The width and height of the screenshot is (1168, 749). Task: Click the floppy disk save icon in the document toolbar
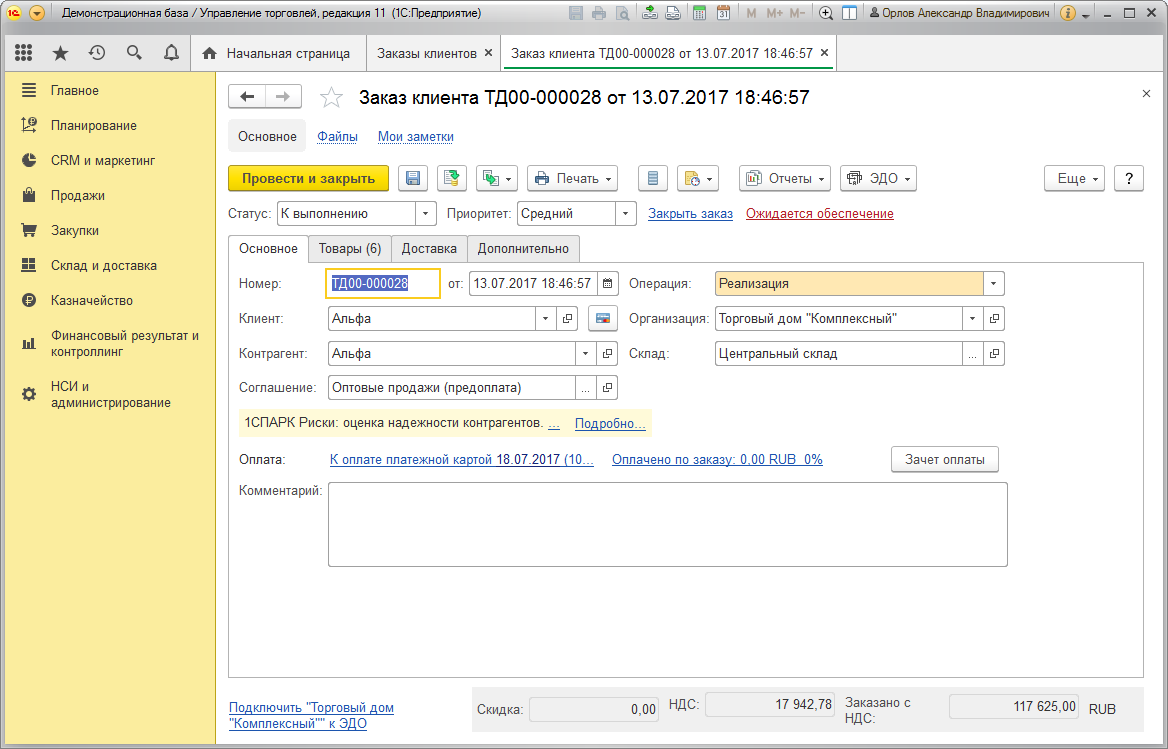point(413,179)
